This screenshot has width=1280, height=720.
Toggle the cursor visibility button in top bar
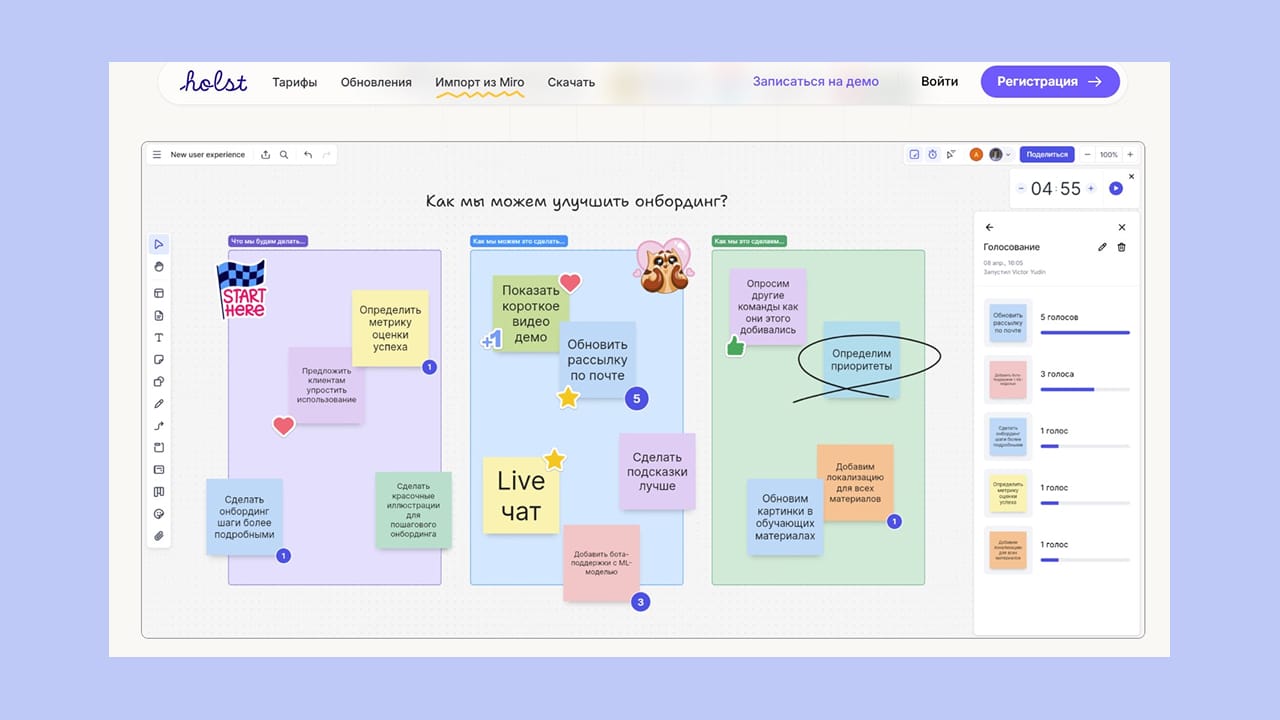(951, 155)
